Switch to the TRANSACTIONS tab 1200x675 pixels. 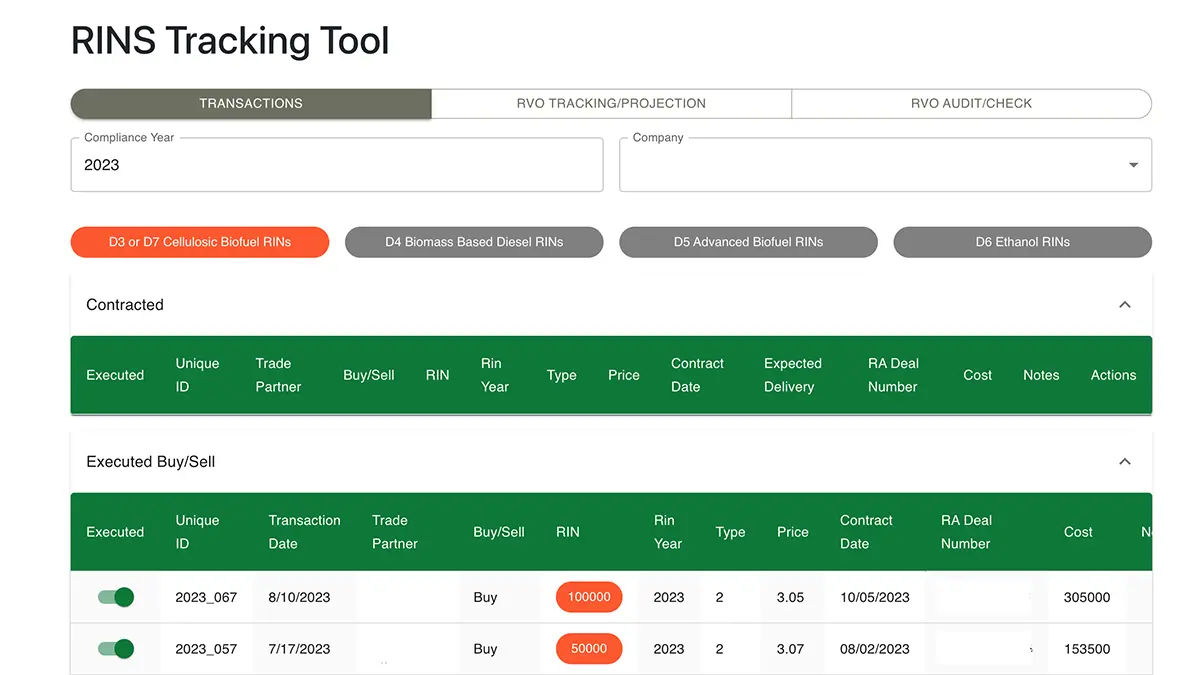tap(251, 103)
